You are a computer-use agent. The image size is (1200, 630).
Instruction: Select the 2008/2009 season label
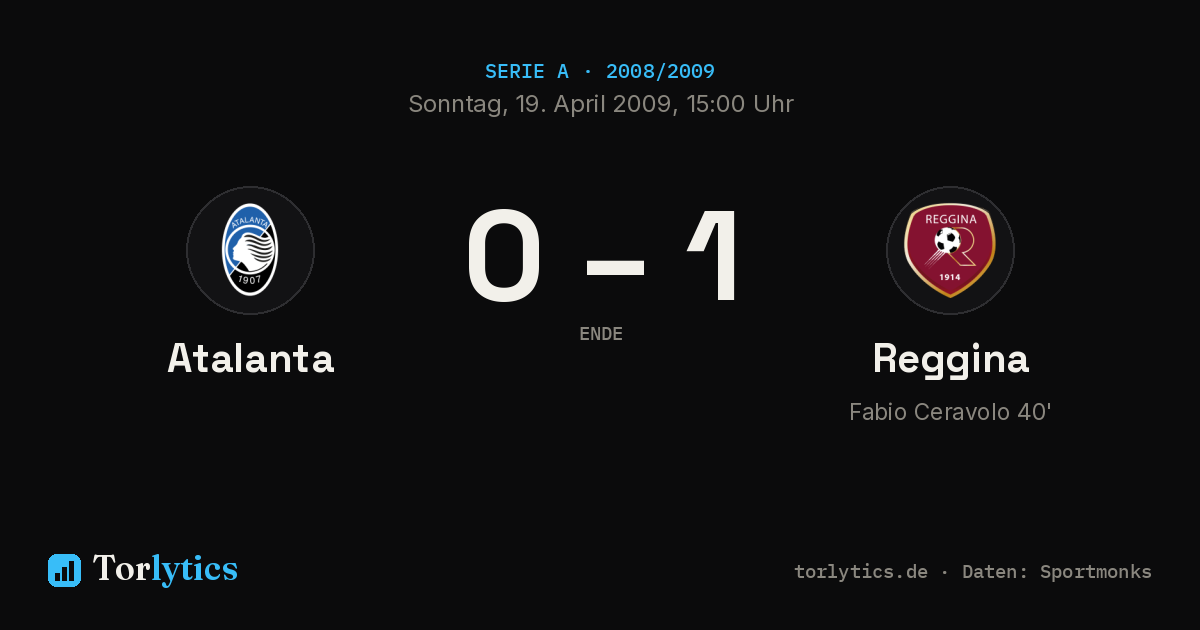[660, 72]
